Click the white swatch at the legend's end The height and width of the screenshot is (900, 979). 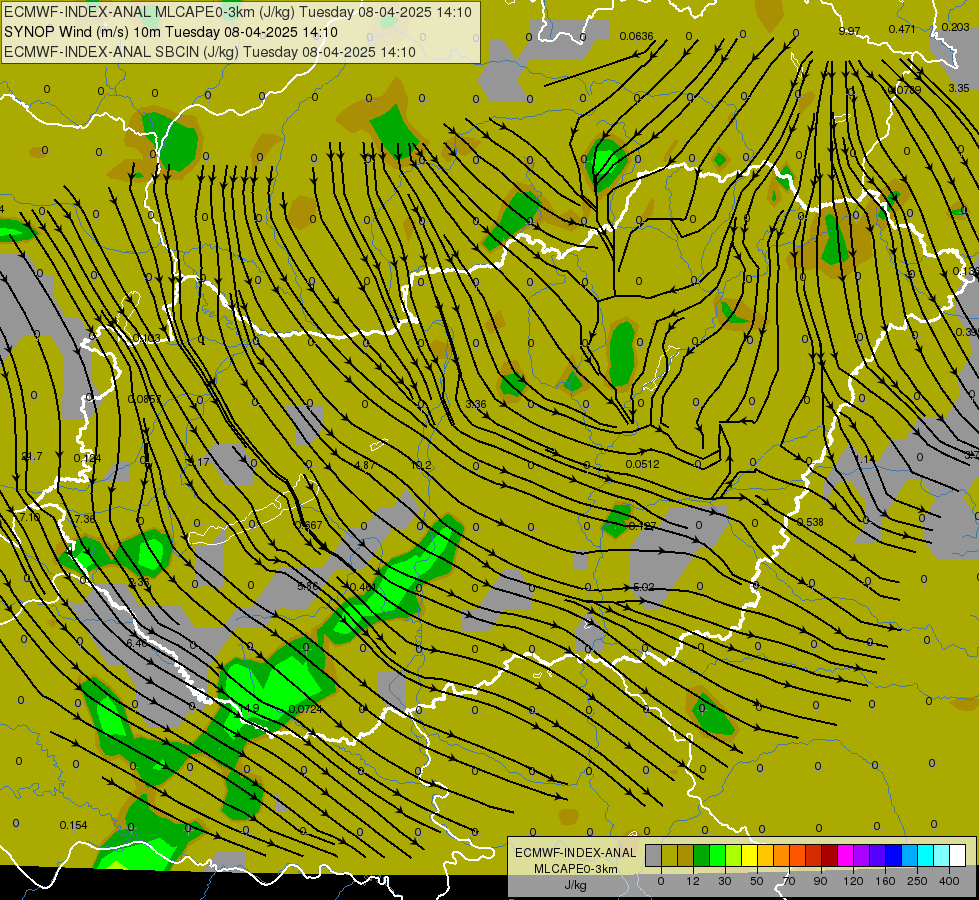[x=958, y=856]
